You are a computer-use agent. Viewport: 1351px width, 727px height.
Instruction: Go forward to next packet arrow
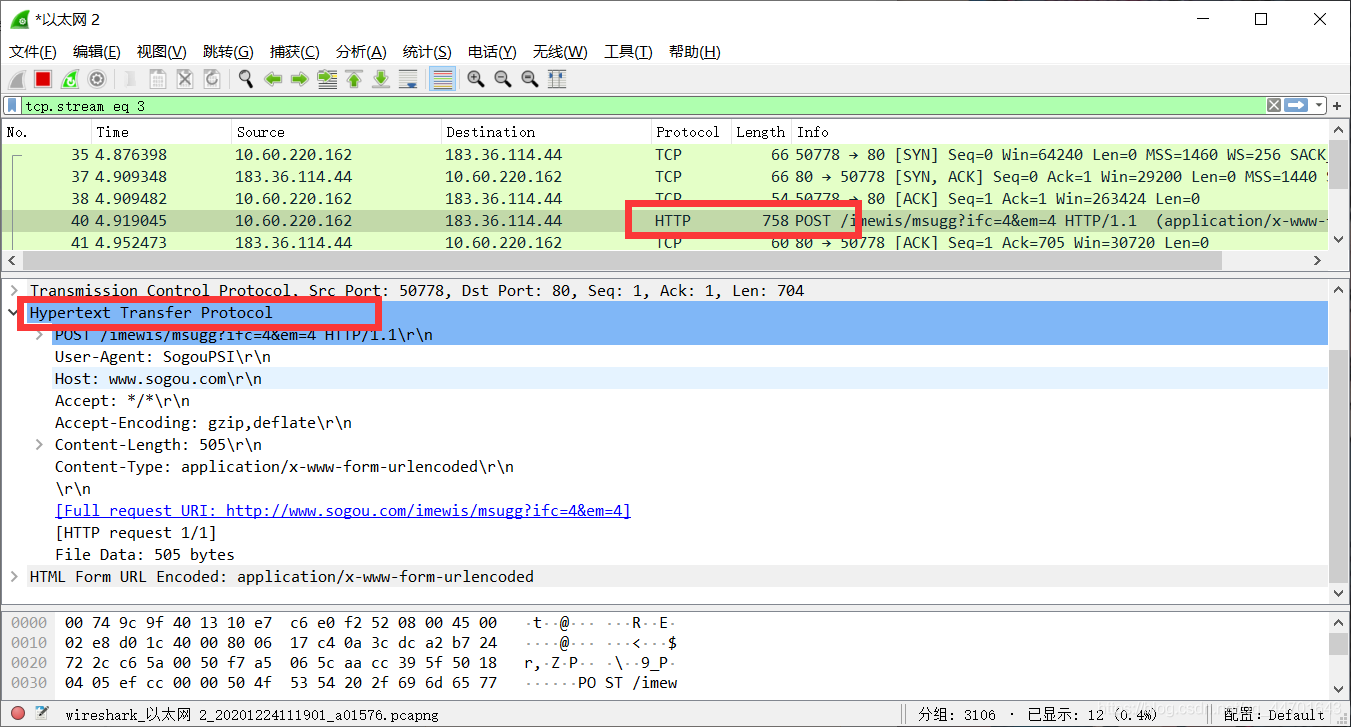pos(299,79)
